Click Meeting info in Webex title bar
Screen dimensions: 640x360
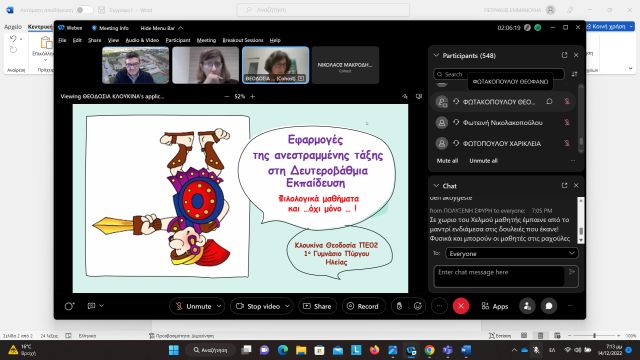pos(110,28)
